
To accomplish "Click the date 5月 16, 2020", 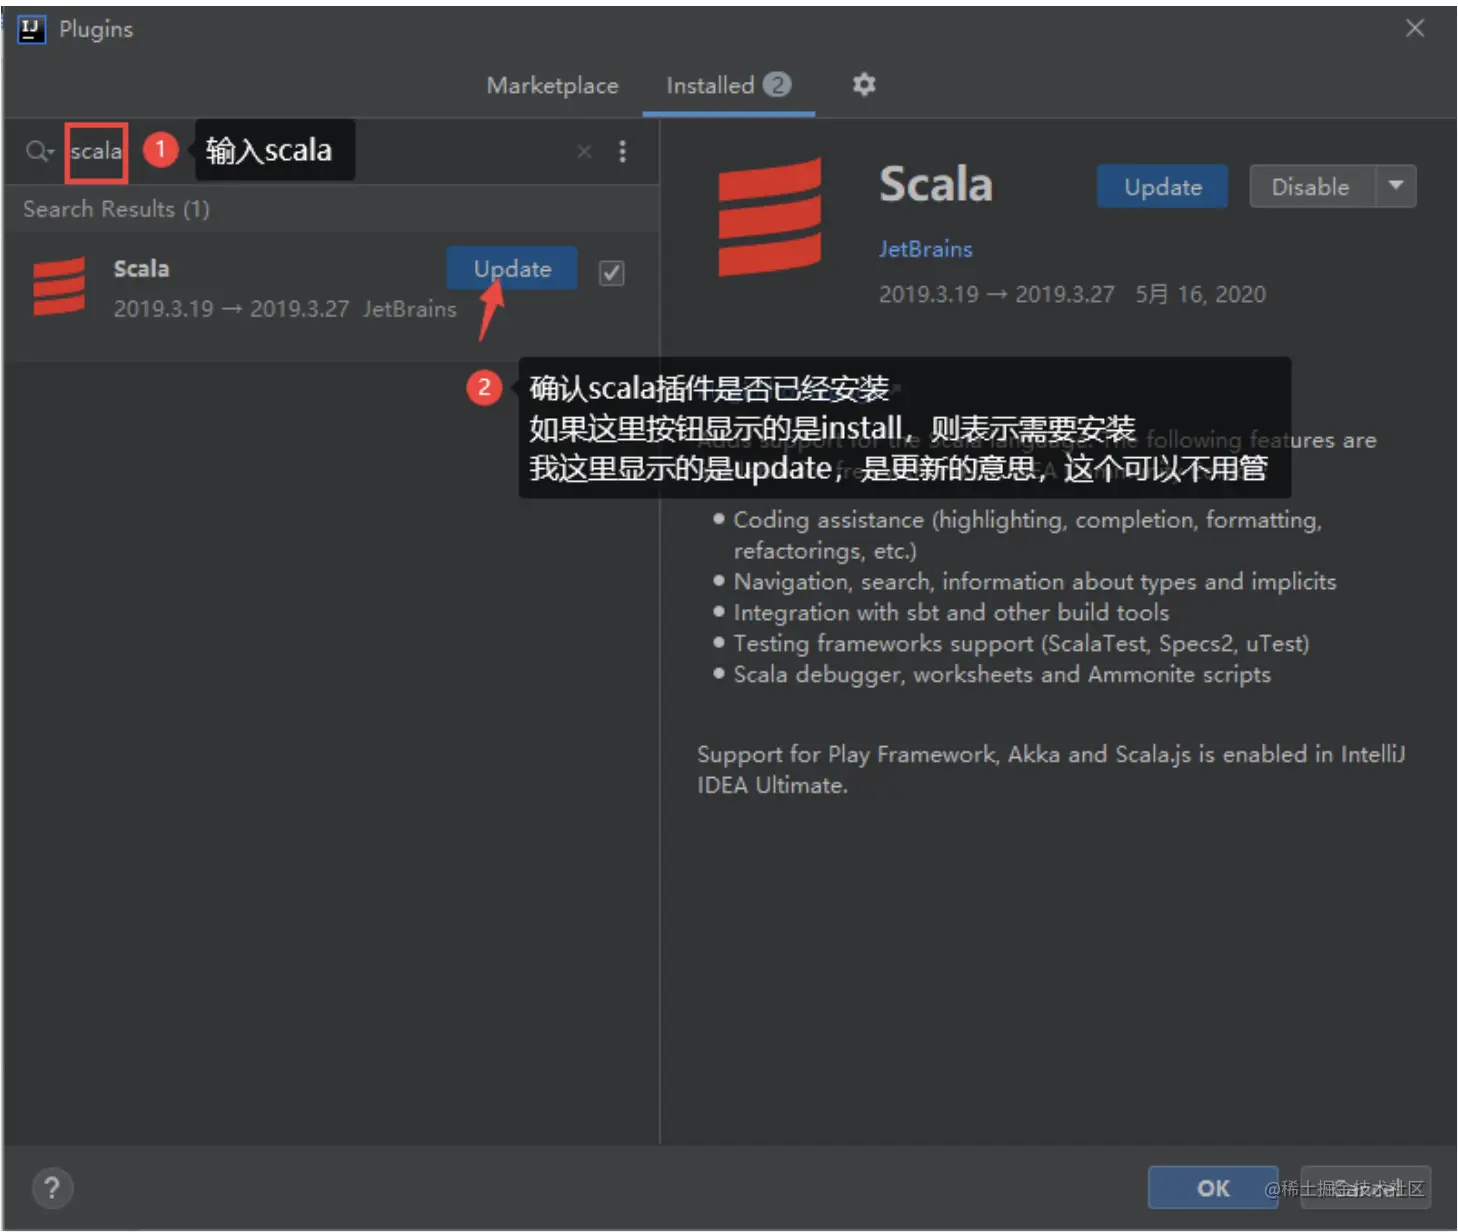I will tap(1200, 294).
